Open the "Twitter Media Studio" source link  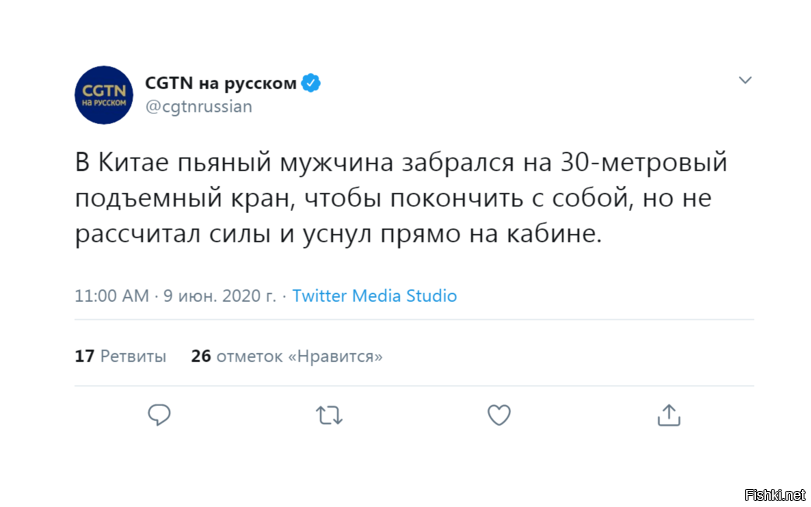point(374,296)
